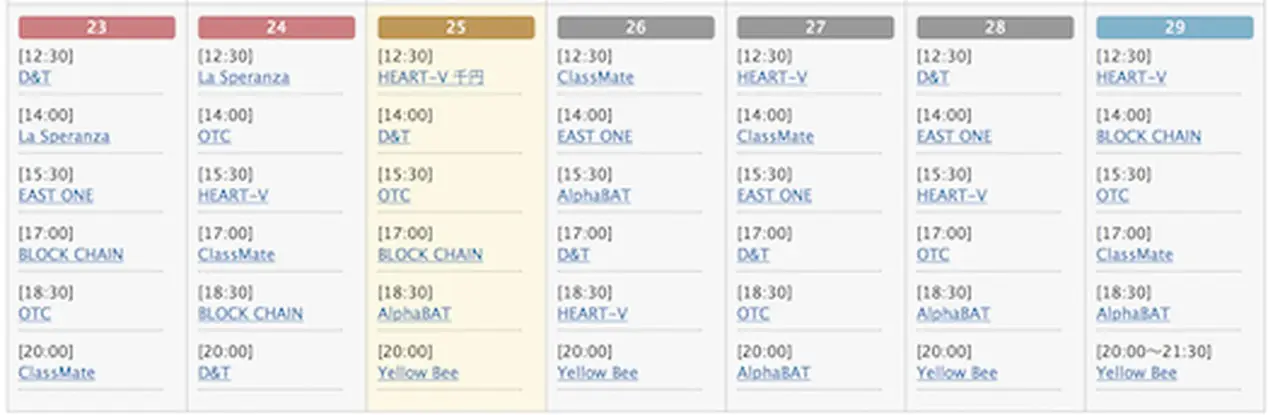Open AlphaBAT at 20:00 on day 27
1280x415 pixels.
click(774, 373)
